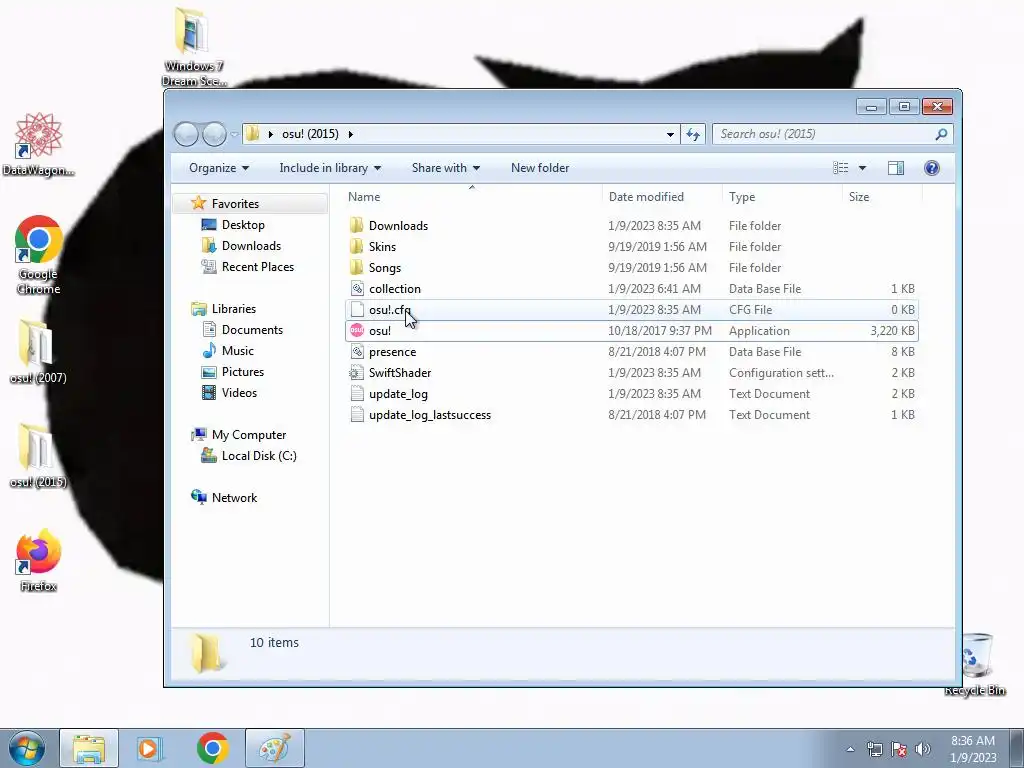Click the refresh button by address bar
Viewport: 1024px width, 768px height.
pyautogui.click(x=693, y=134)
